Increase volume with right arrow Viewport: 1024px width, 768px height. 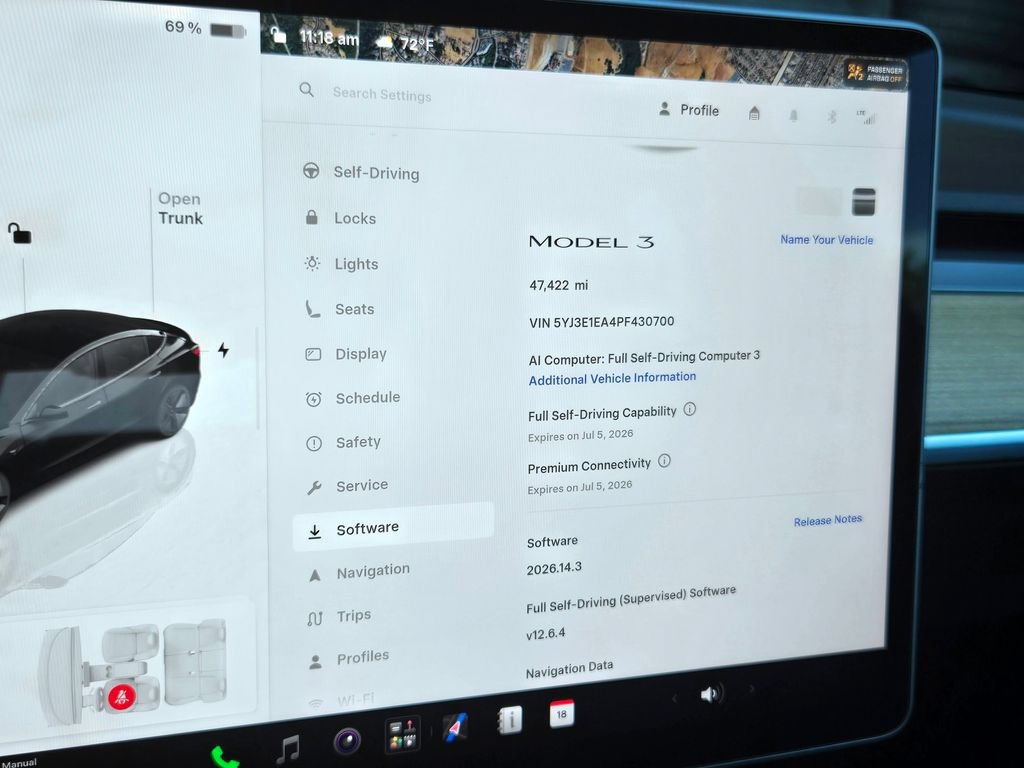point(752,688)
